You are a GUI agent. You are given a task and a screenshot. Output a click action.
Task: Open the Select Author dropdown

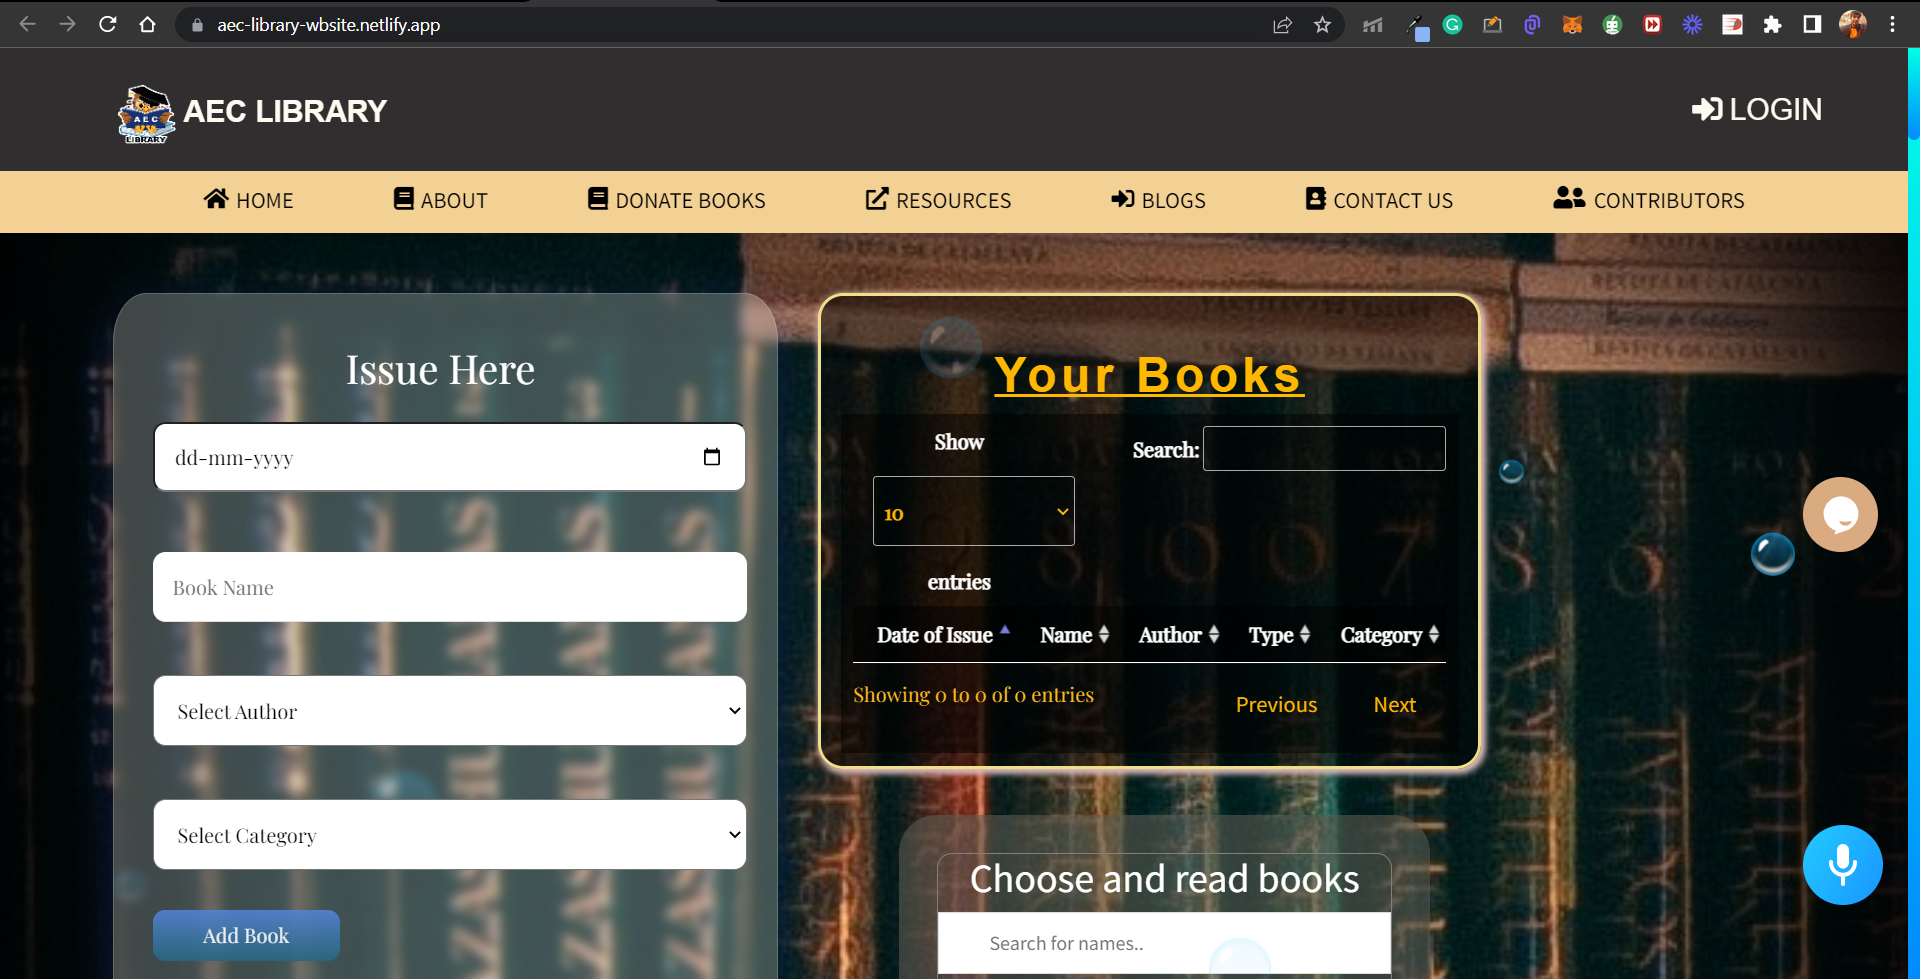click(x=449, y=711)
